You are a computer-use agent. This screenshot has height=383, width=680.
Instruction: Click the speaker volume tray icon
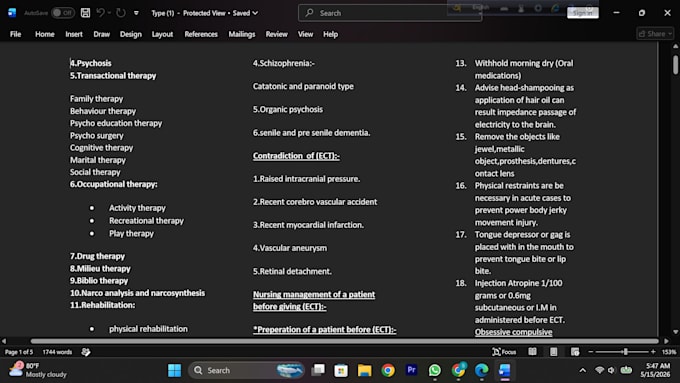pyautogui.click(x=611, y=370)
